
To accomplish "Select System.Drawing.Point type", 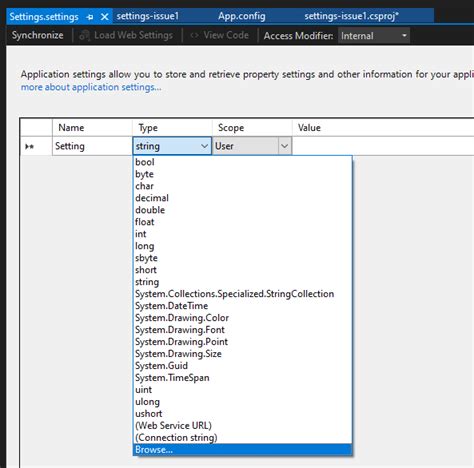I will click(242, 342).
